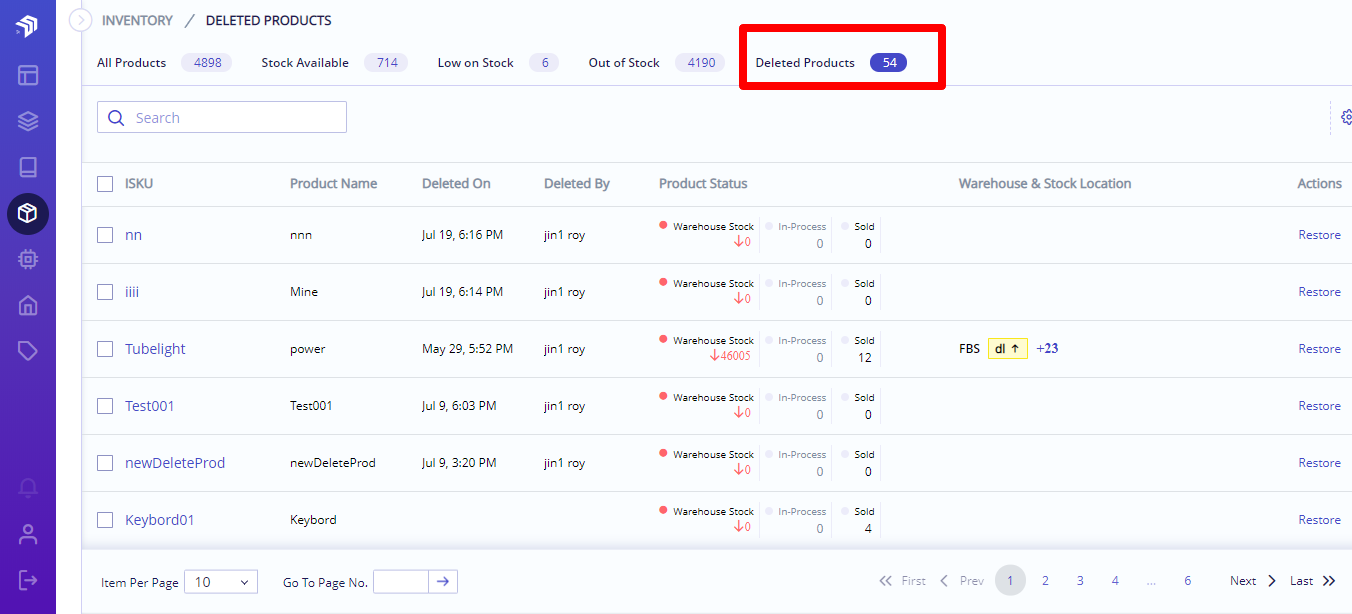Check the box next to Keybord01

click(x=105, y=520)
